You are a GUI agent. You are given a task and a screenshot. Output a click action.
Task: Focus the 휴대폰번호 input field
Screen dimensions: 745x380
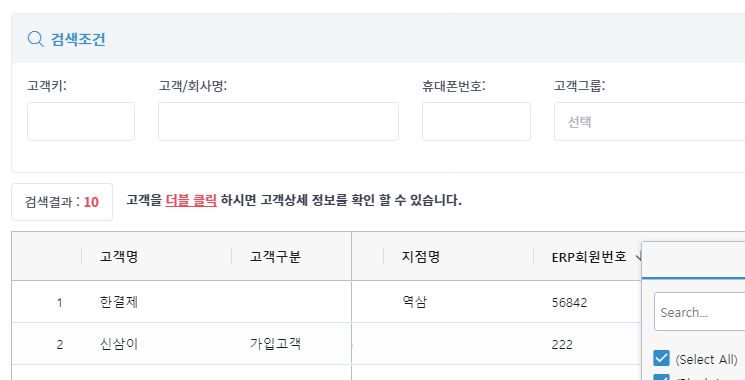(x=476, y=122)
